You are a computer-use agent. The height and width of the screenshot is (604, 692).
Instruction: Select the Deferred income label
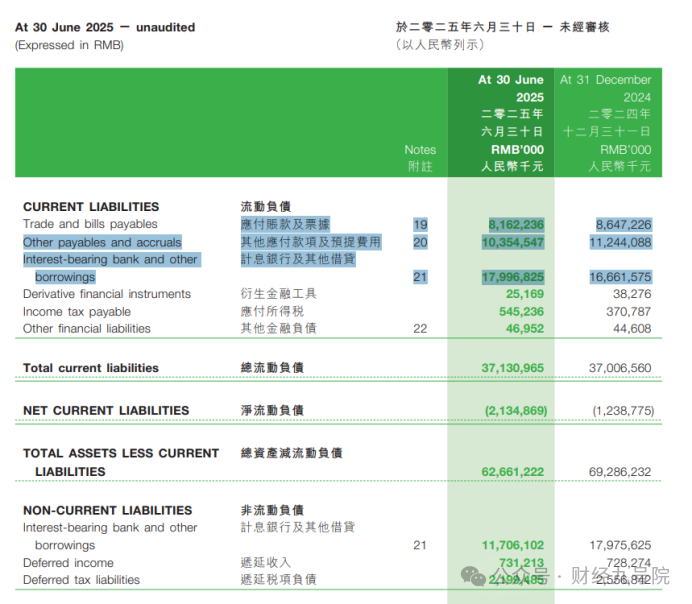click(x=68, y=563)
